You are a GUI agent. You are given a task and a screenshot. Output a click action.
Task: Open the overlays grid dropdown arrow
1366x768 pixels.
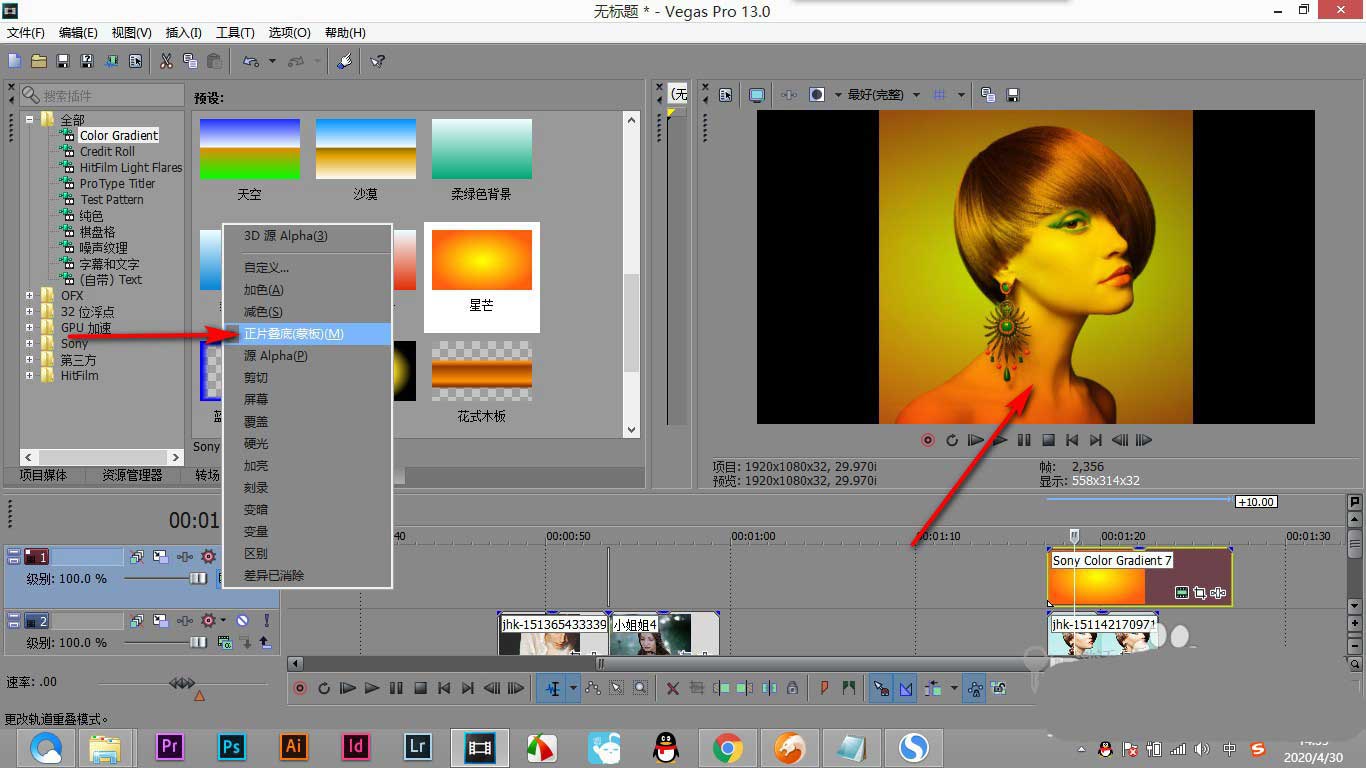[961, 95]
